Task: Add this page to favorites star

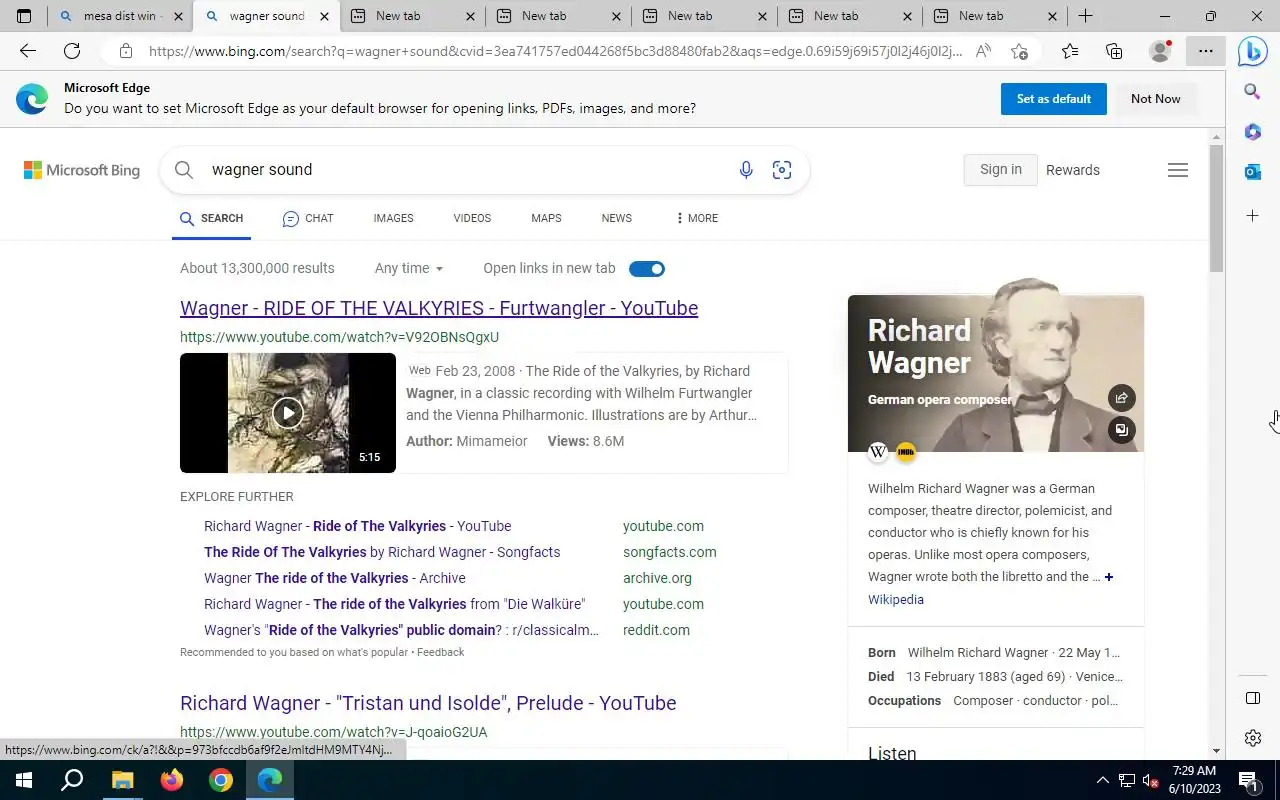Action: (x=1019, y=51)
